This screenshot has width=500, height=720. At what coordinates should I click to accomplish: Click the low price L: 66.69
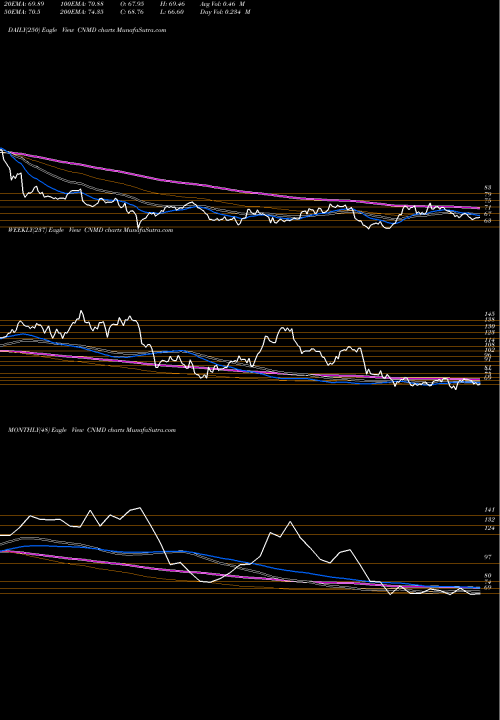(x=172, y=12)
